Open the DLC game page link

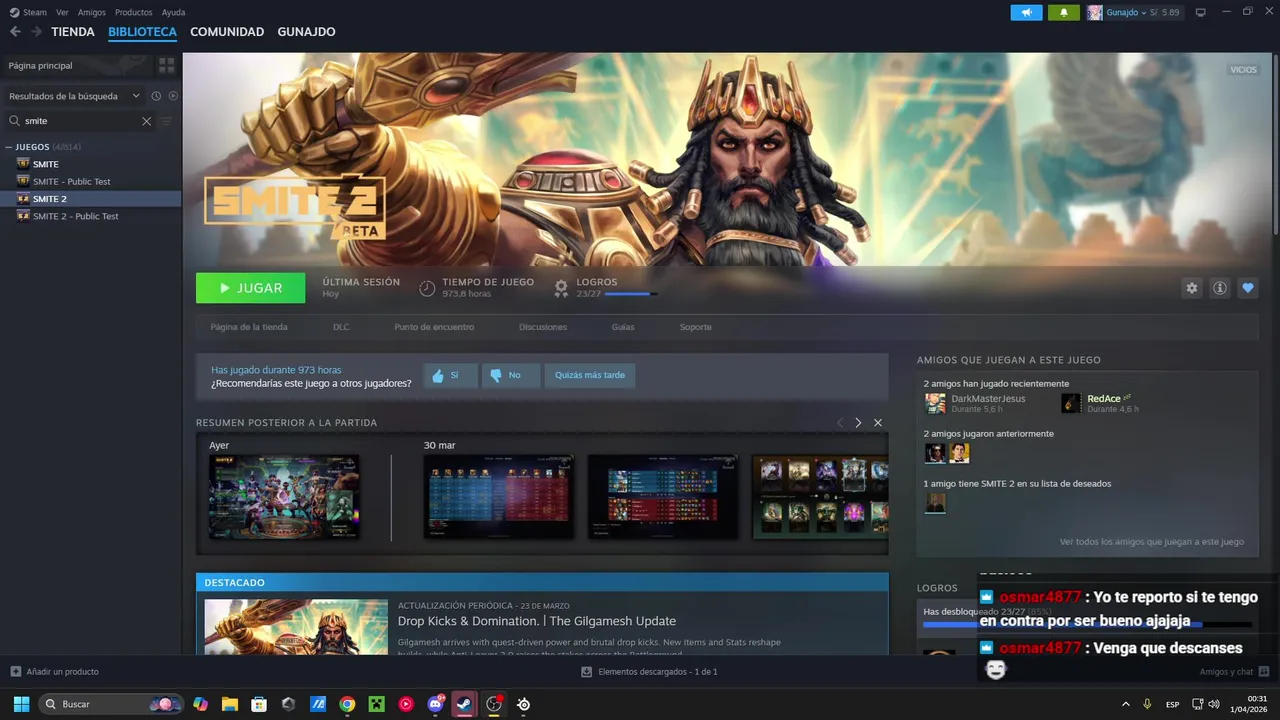pyautogui.click(x=341, y=327)
